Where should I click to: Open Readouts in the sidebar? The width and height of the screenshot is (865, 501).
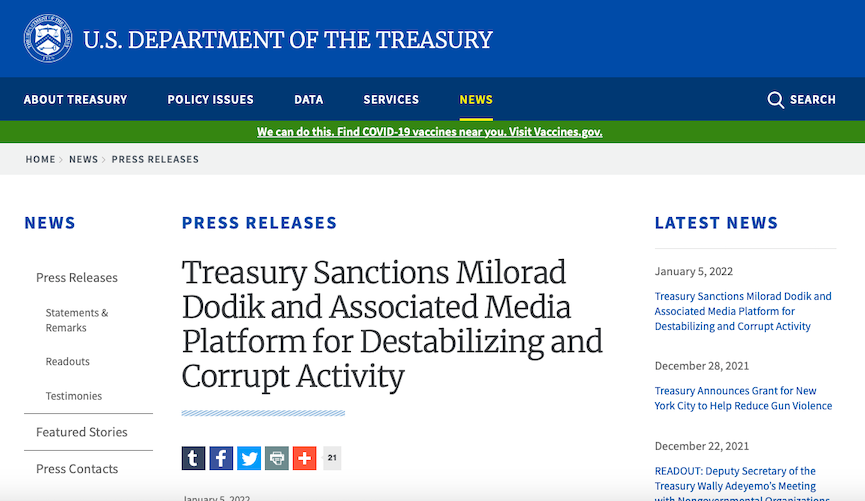click(x=68, y=362)
